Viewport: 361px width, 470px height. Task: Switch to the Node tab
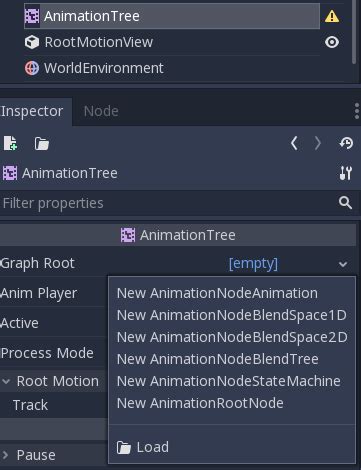point(101,111)
